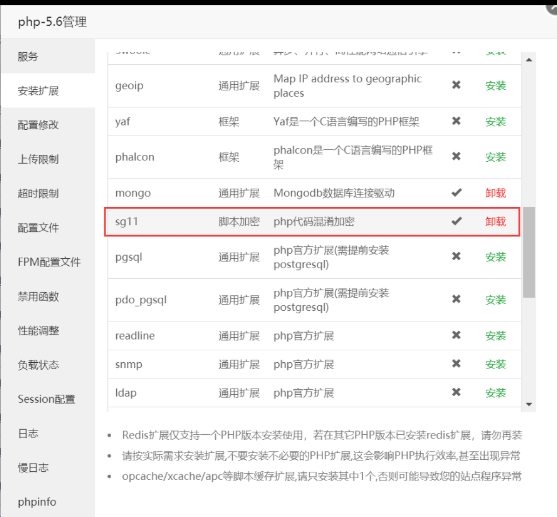
Task: Install the geoip extension
Action: [496, 86]
